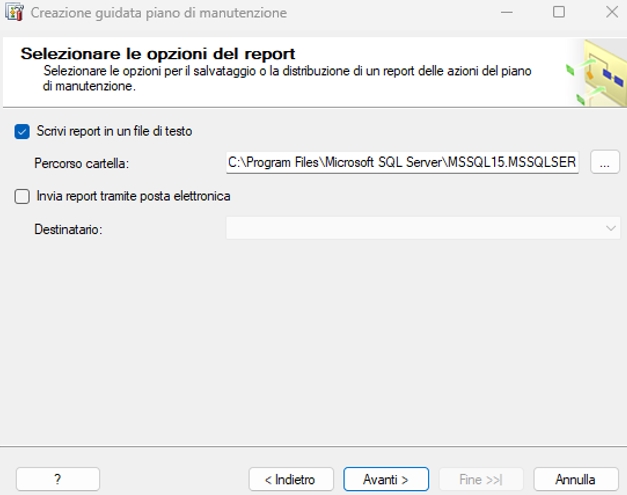
Task: Browse for folder with the ellipsis button
Action: (x=605, y=162)
